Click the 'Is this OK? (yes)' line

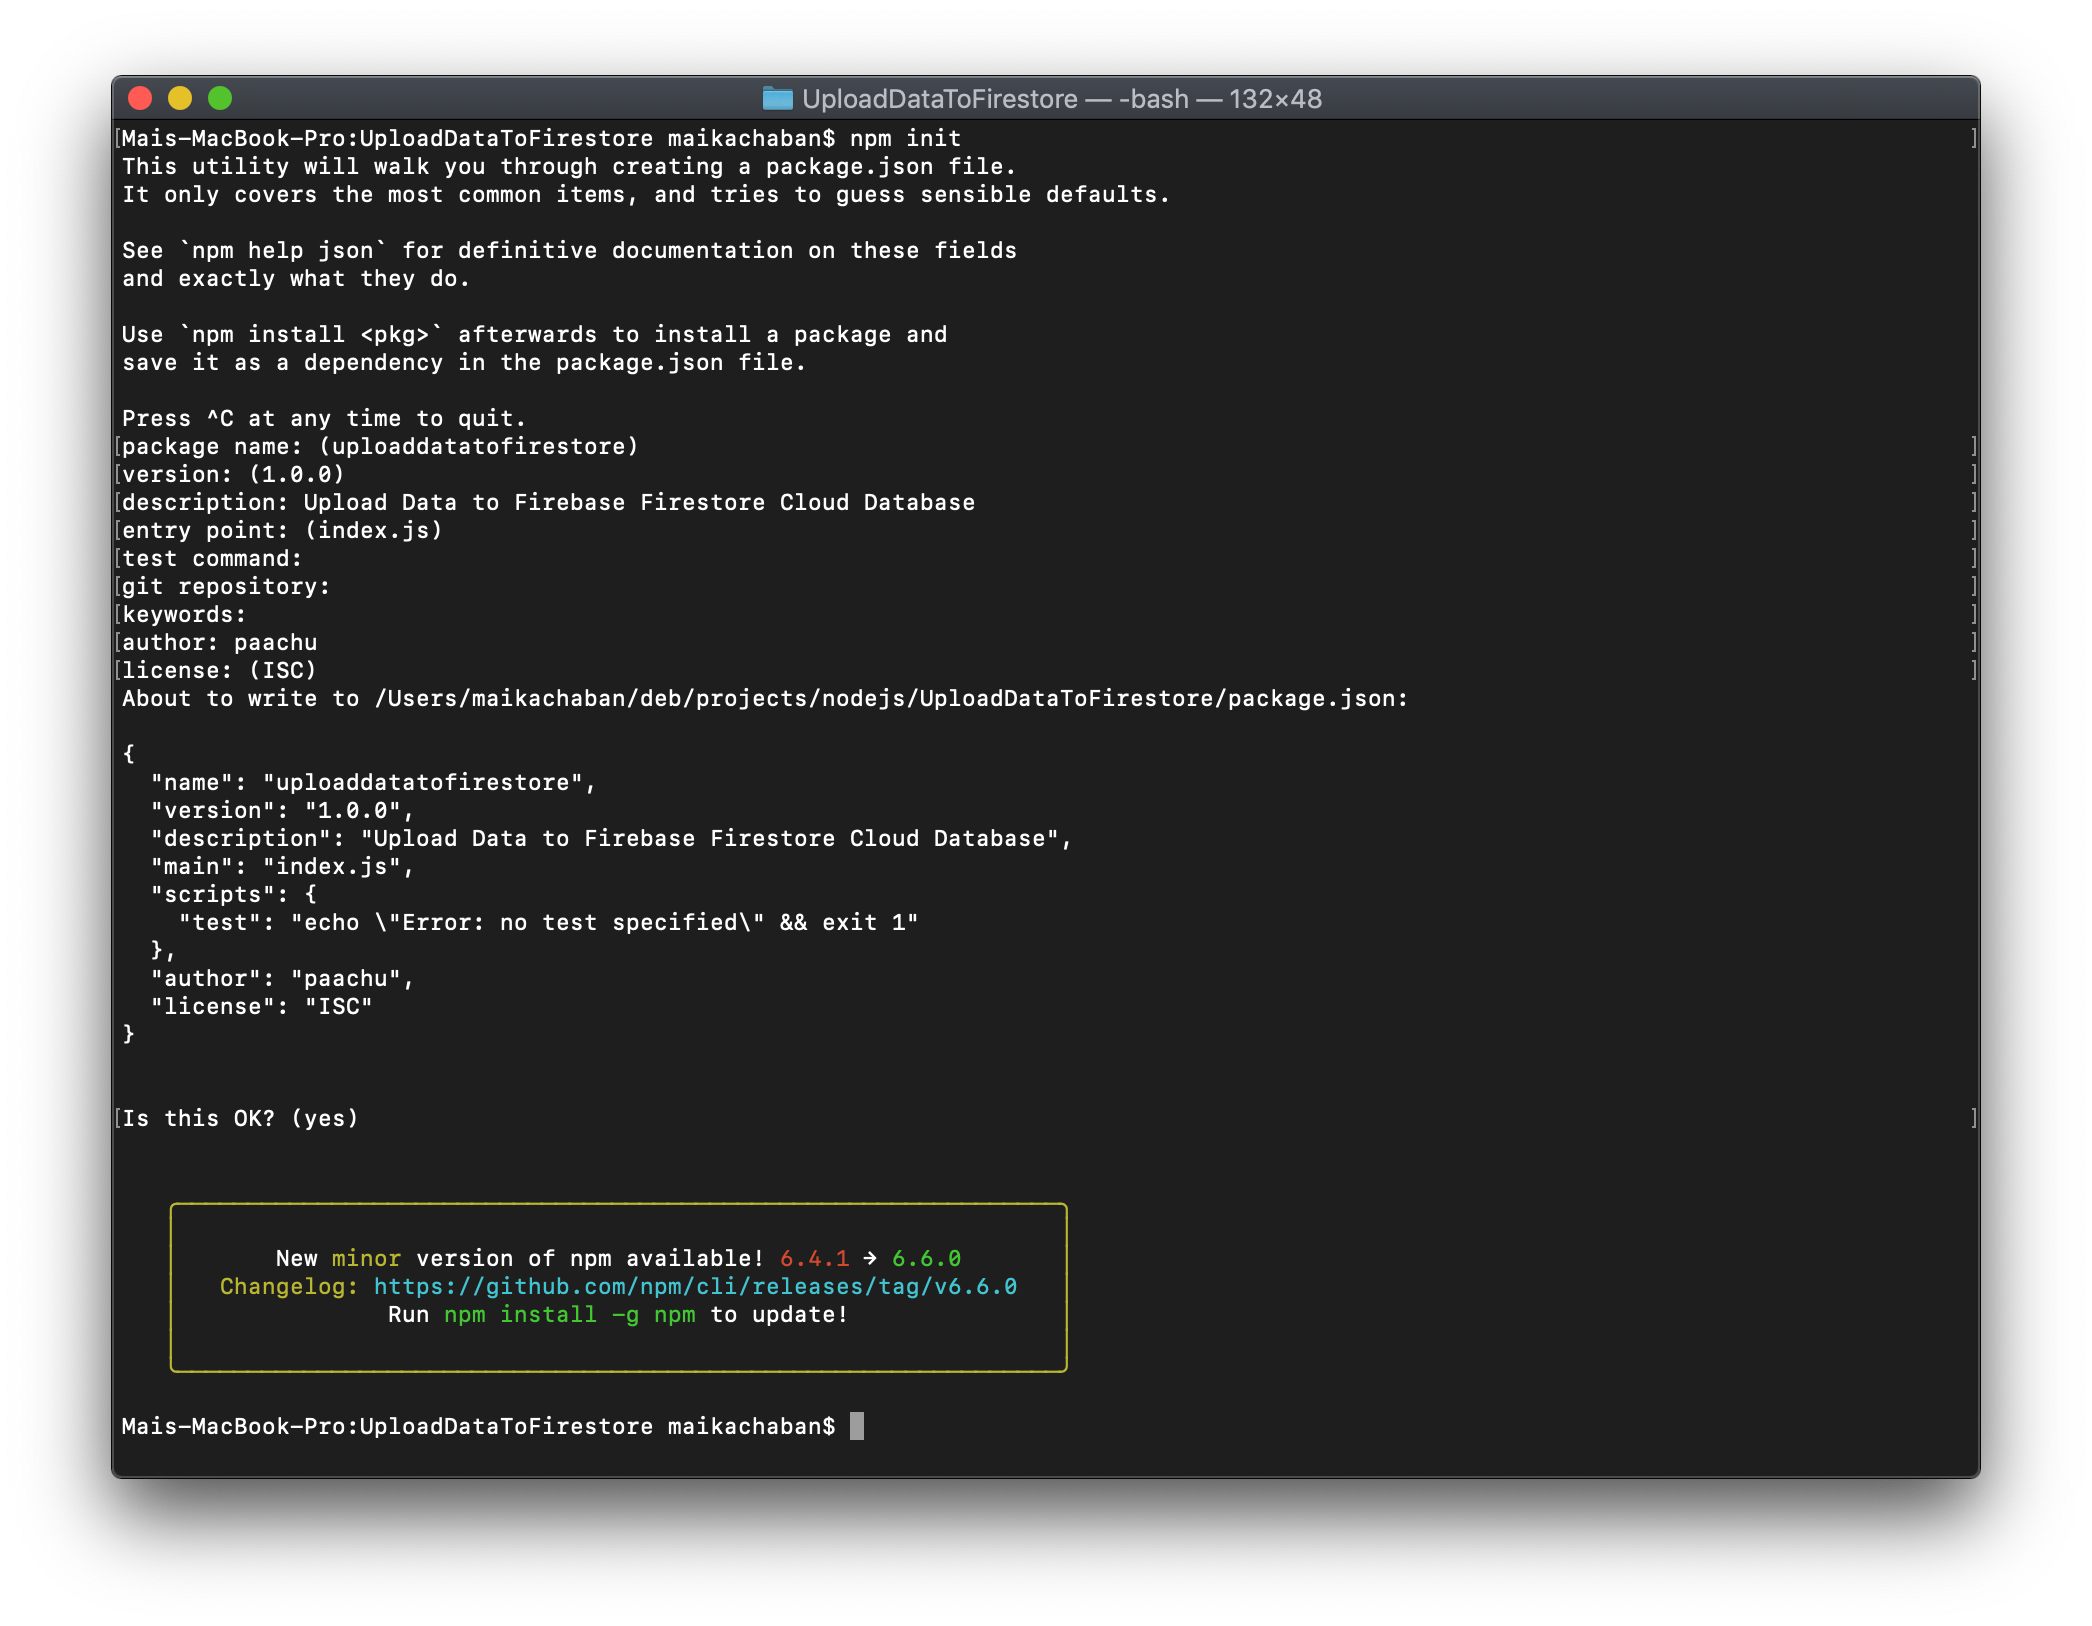point(240,1119)
